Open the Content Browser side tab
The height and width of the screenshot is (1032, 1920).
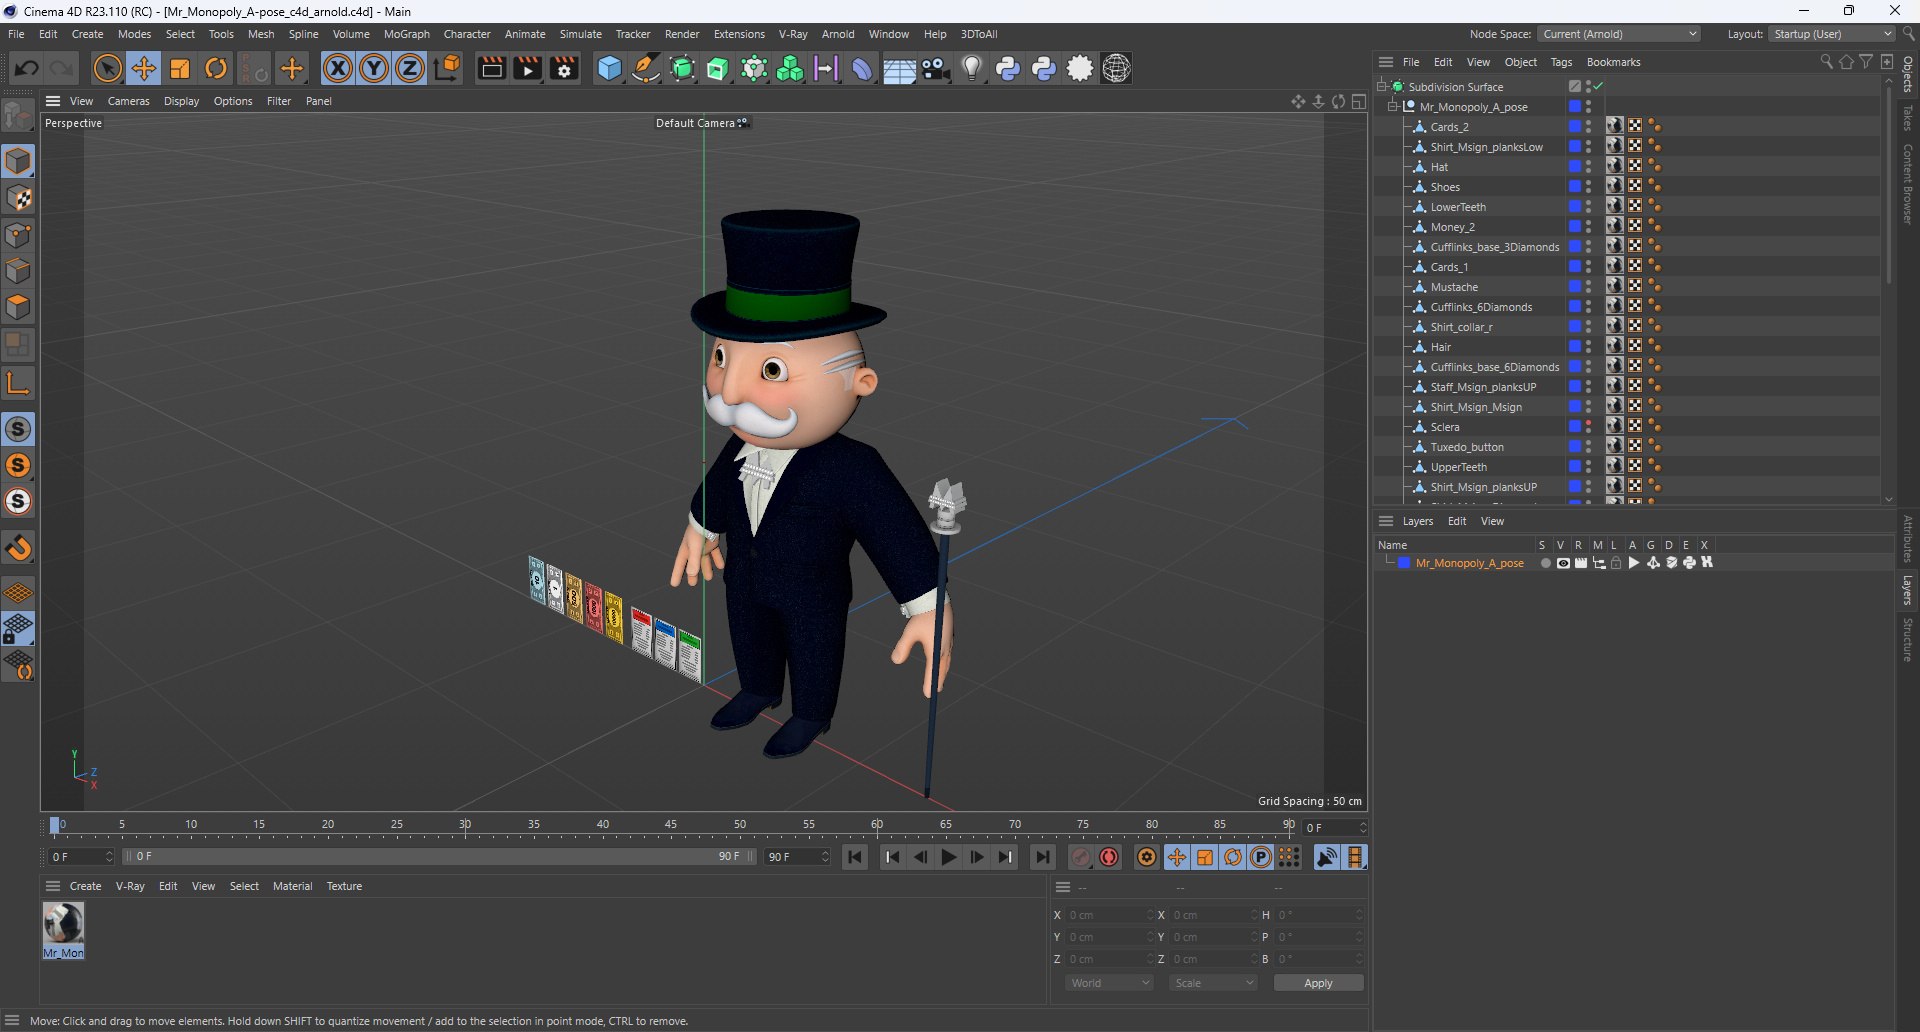pos(1908,183)
